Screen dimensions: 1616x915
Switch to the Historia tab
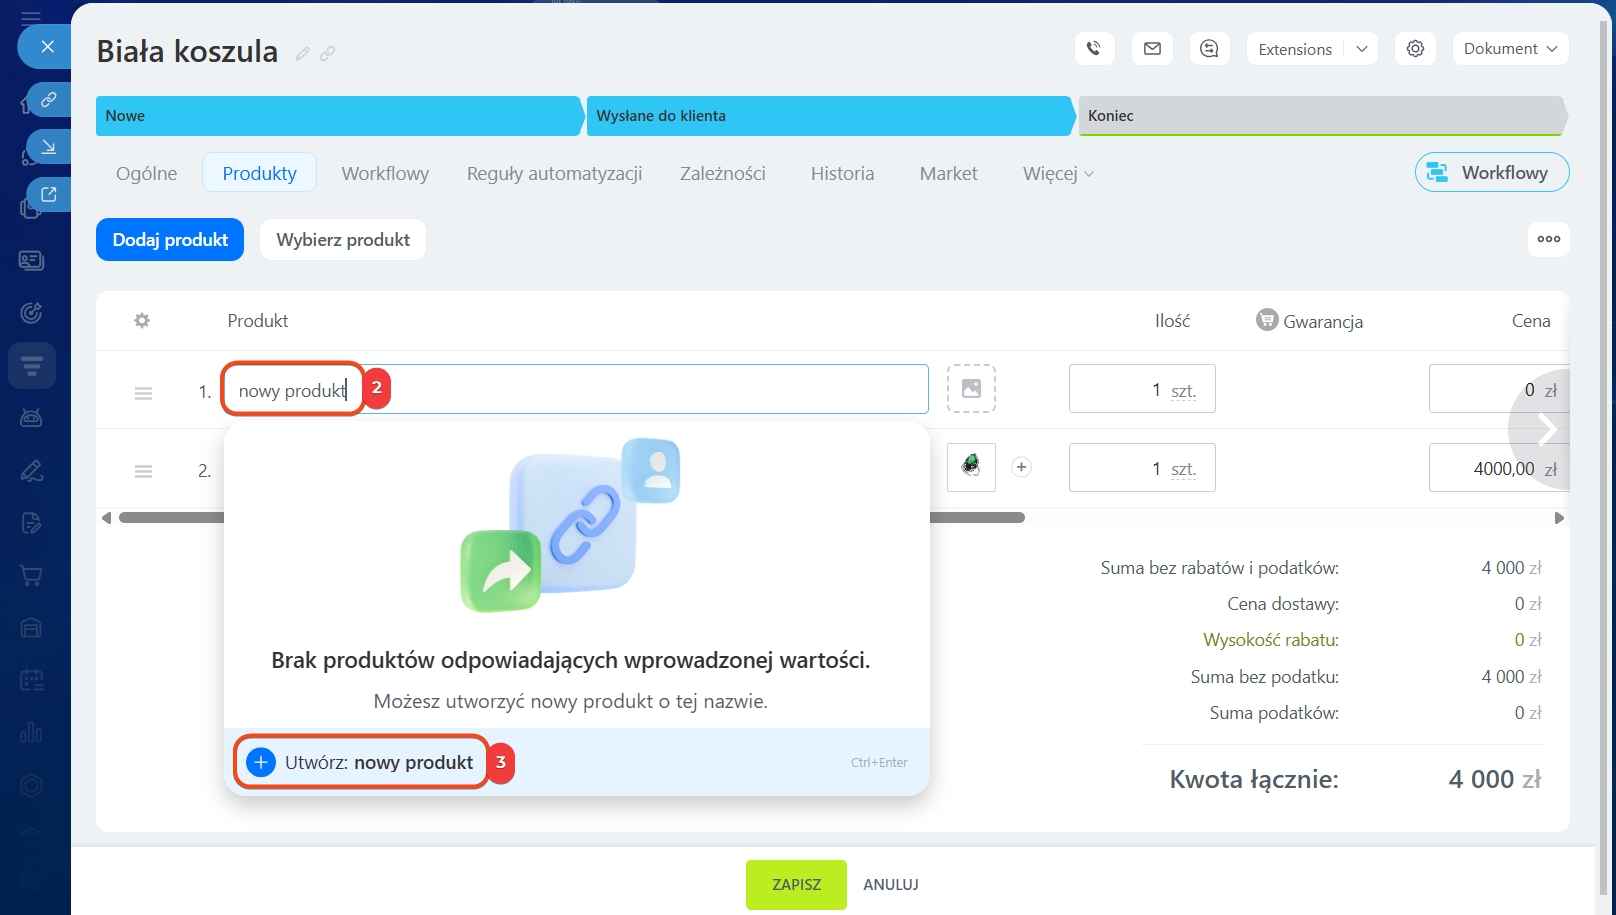(x=842, y=174)
